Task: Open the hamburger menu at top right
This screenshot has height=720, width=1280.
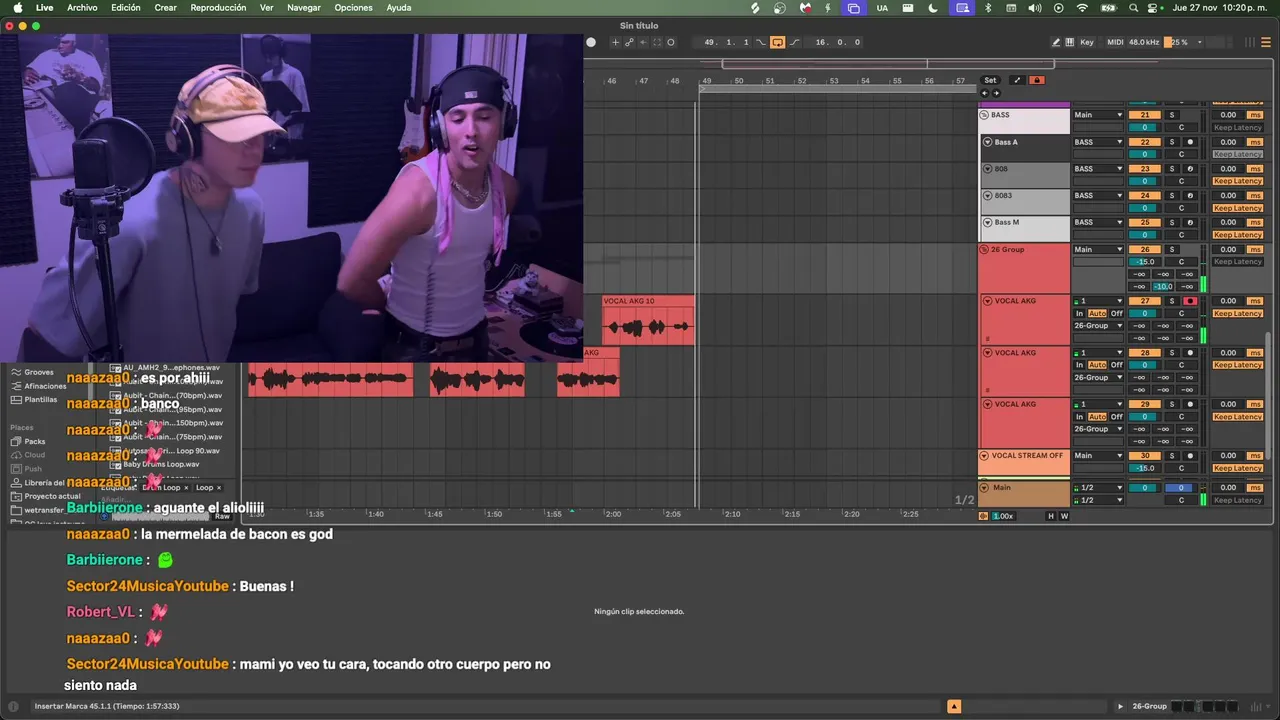Action: 1266,42
